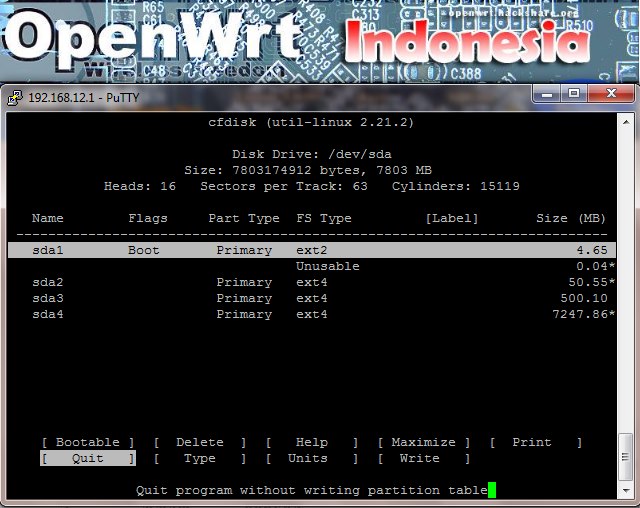This screenshot has width=640, height=508.
Task: Maximize the PuTTY window
Action: point(573,94)
